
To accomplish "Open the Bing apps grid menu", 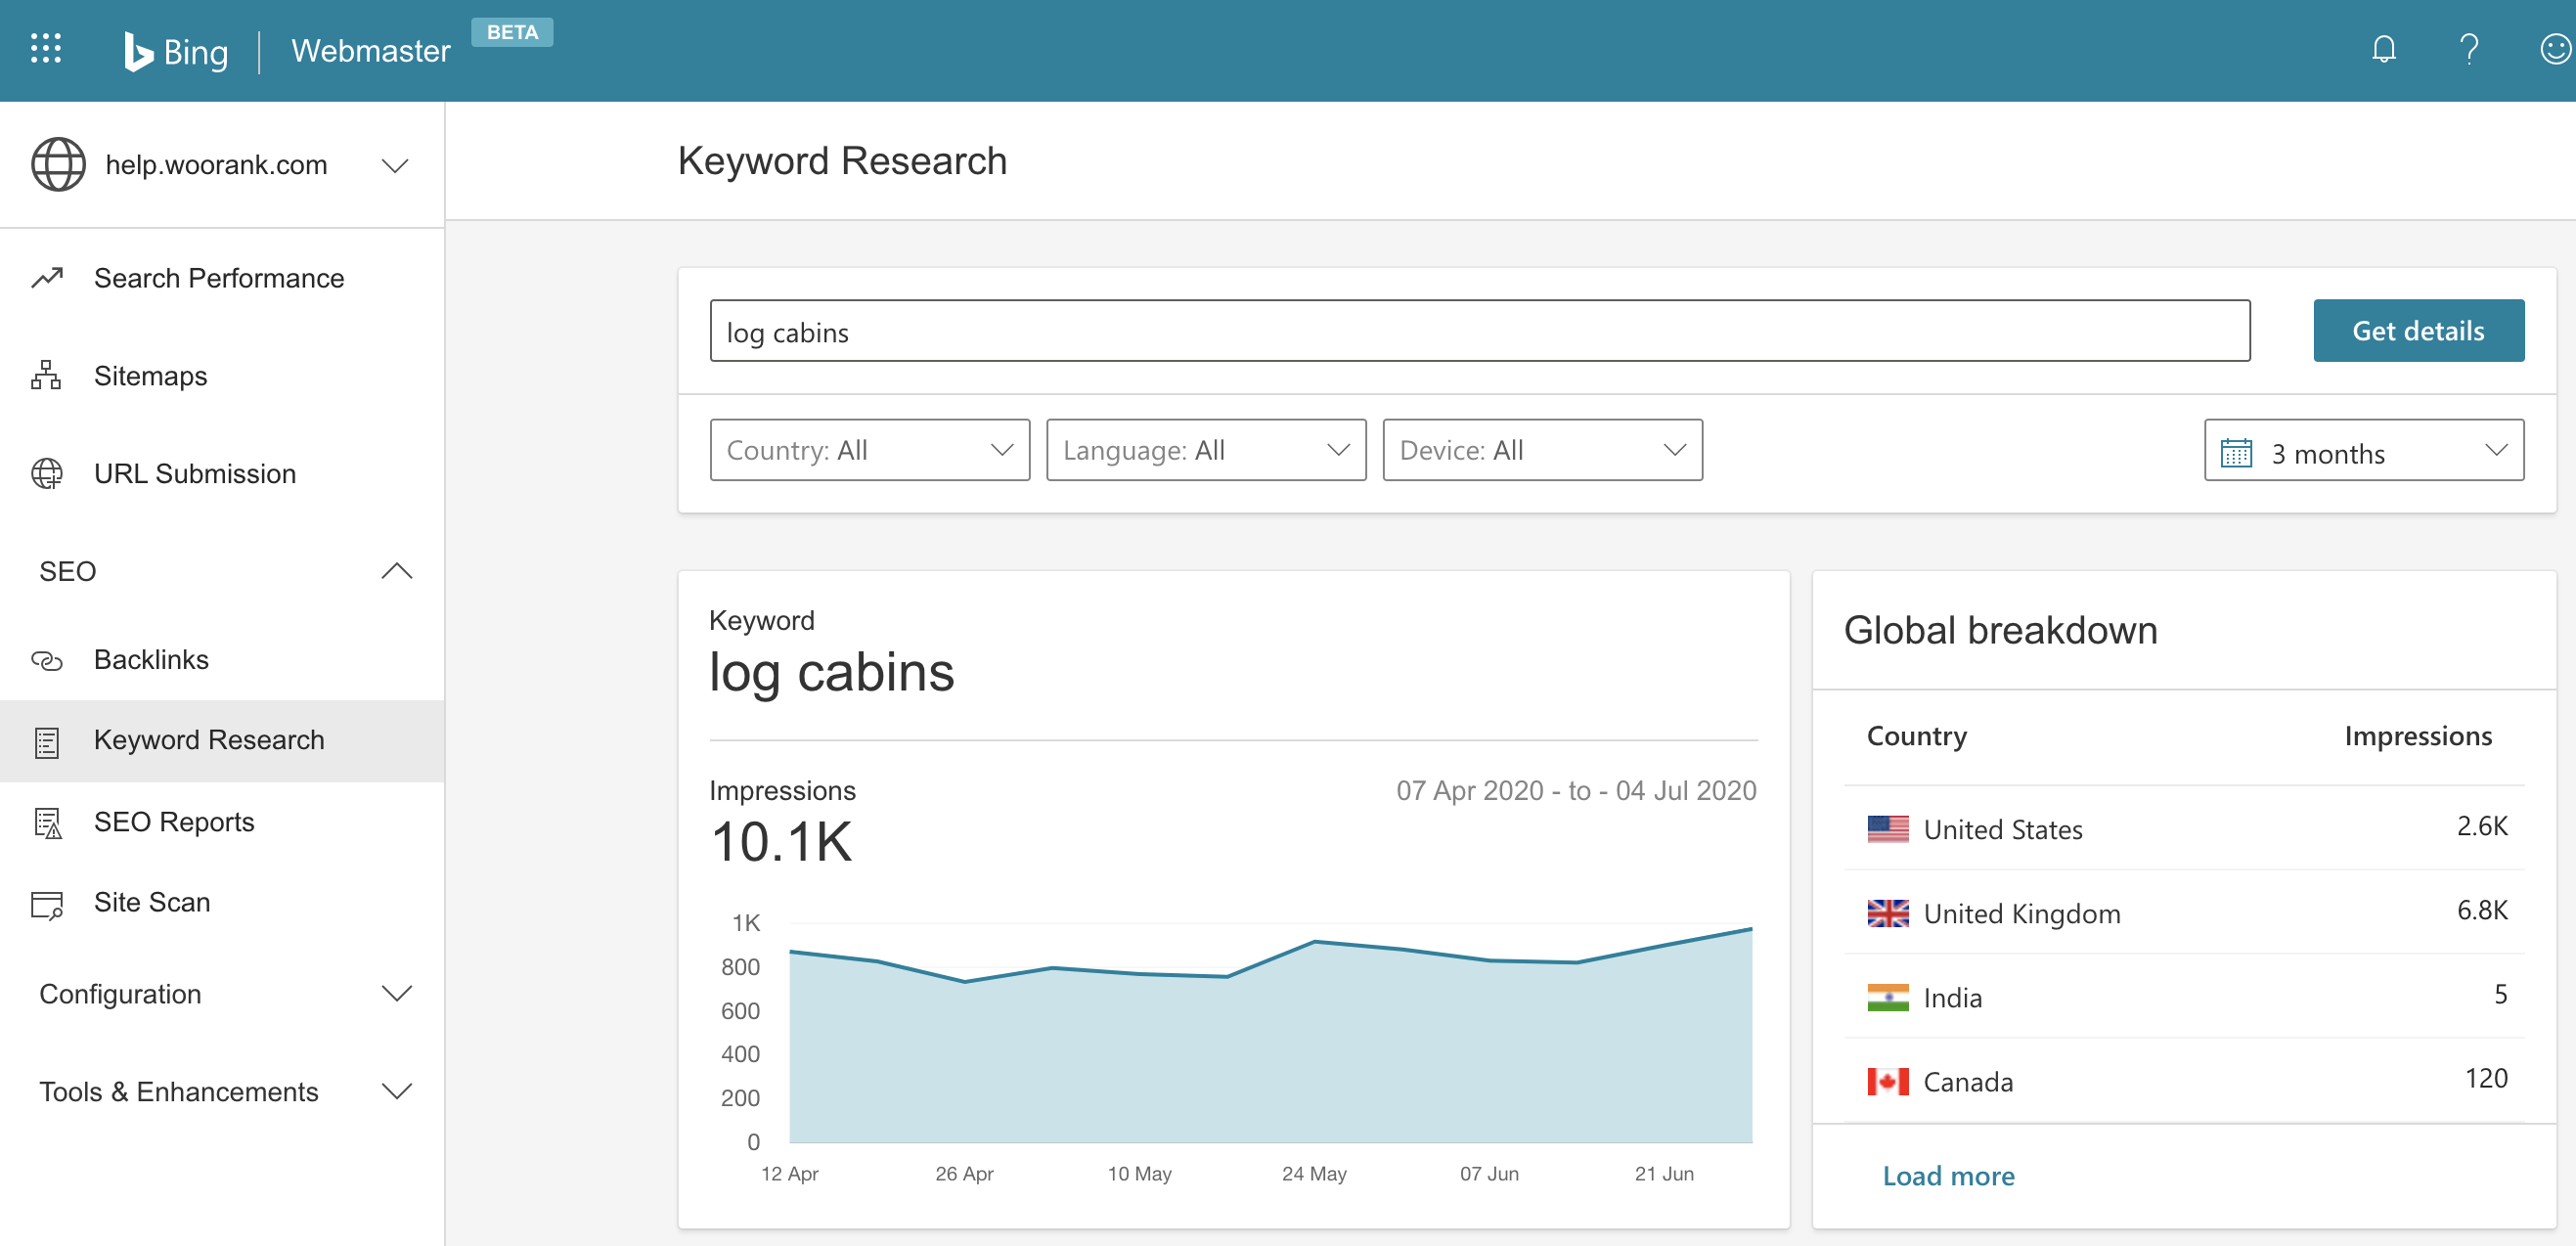I will (x=45, y=49).
